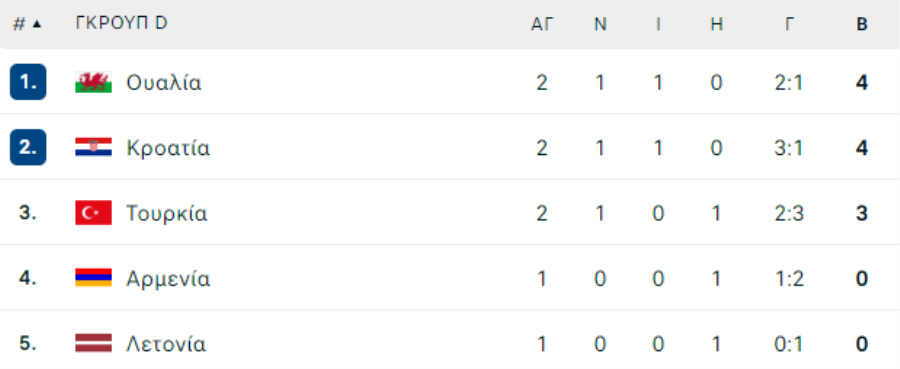Click the Ι draws column header

(x=658, y=24)
